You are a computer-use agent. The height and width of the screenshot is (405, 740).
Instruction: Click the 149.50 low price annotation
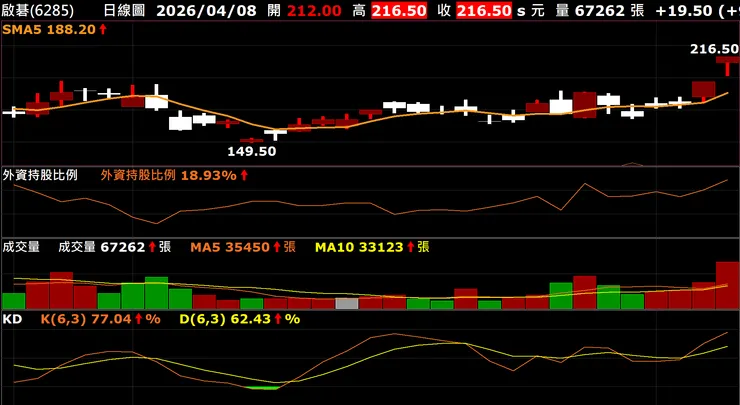[x=252, y=152]
